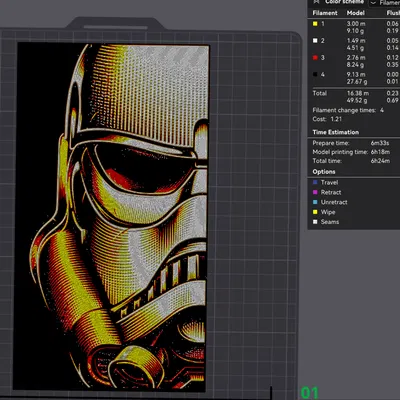Viewport: 400px width, 400px height.
Task: Click the 1.49 m model length value
Action: (x=356, y=41)
